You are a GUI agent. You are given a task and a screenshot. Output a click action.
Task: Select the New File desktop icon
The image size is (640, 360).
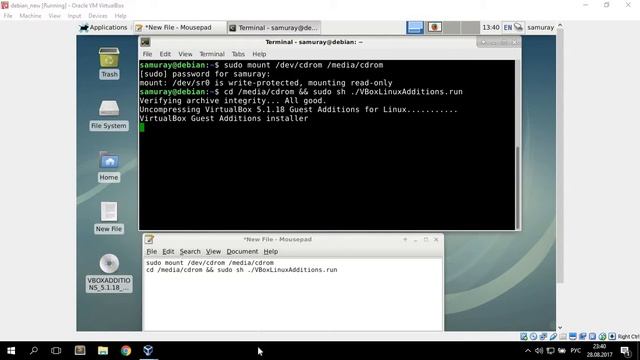109,218
